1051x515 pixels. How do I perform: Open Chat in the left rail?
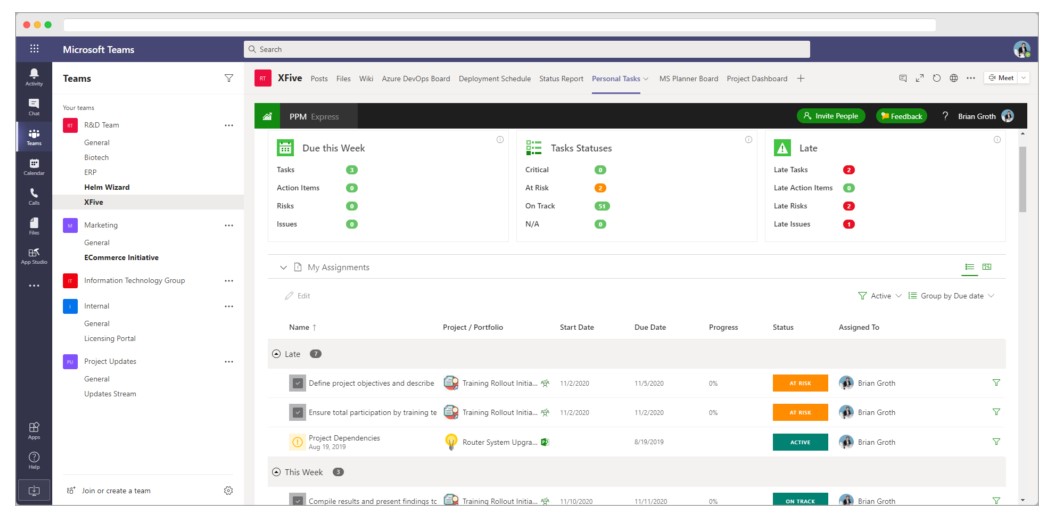[34, 107]
